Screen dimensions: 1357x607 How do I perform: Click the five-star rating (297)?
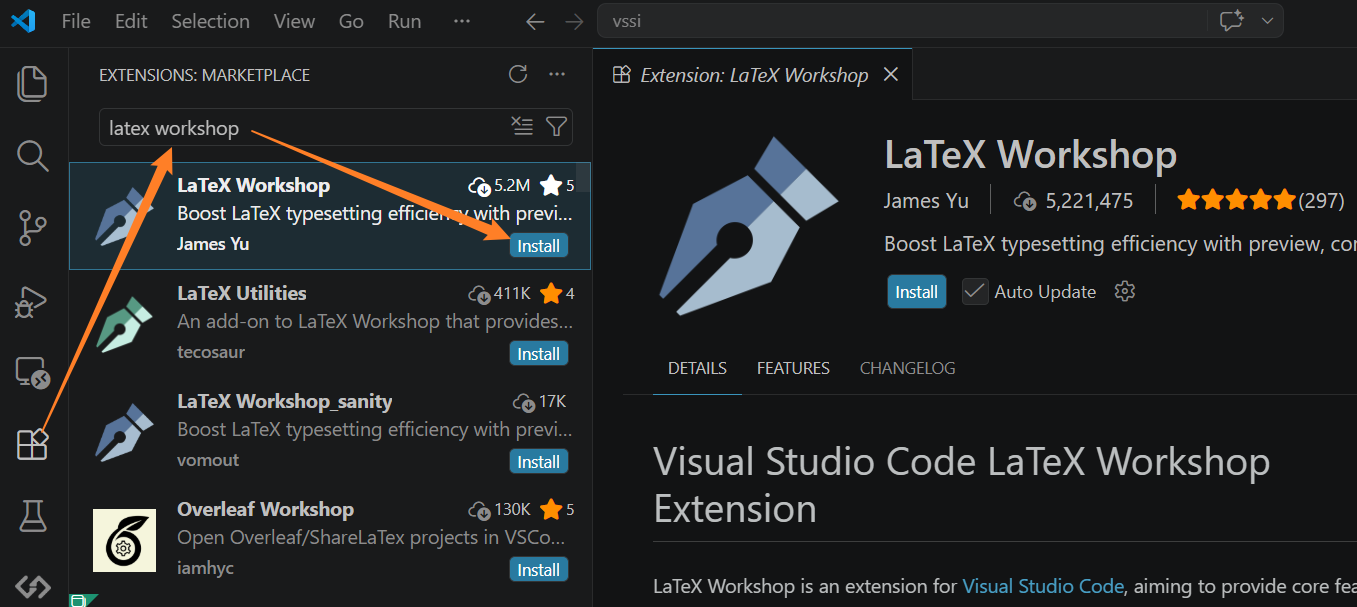(x=1260, y=200)
